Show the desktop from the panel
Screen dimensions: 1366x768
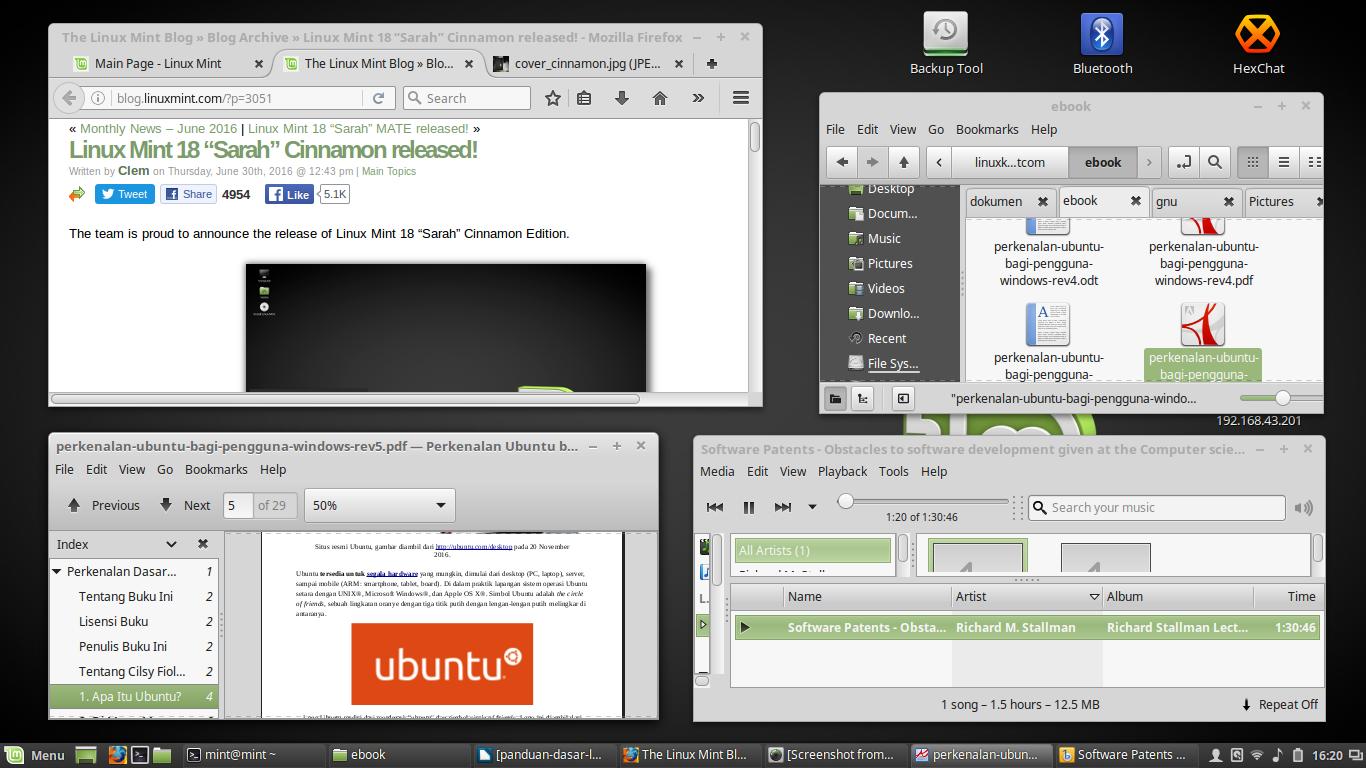tap(87, 755)
